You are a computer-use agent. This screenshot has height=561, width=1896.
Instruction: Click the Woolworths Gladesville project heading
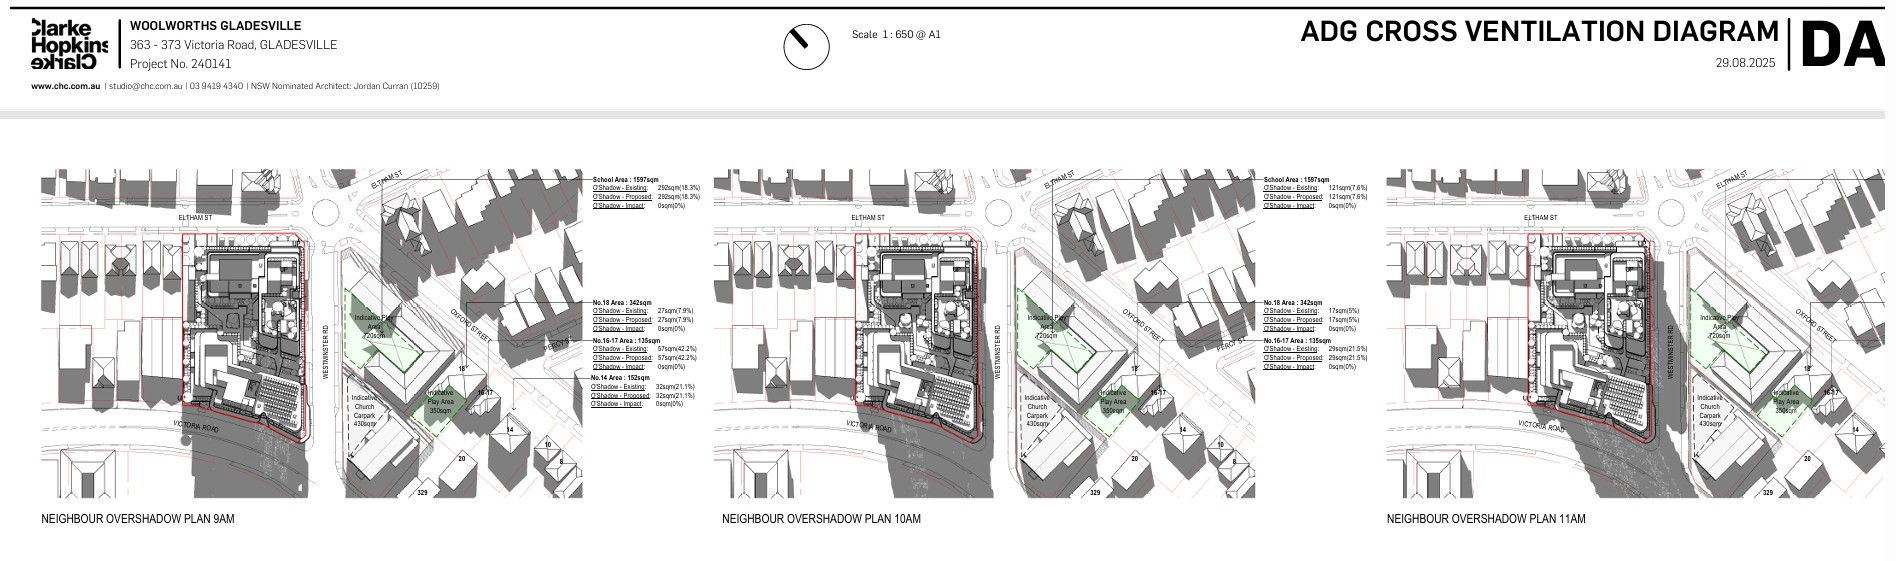(215, 26)
